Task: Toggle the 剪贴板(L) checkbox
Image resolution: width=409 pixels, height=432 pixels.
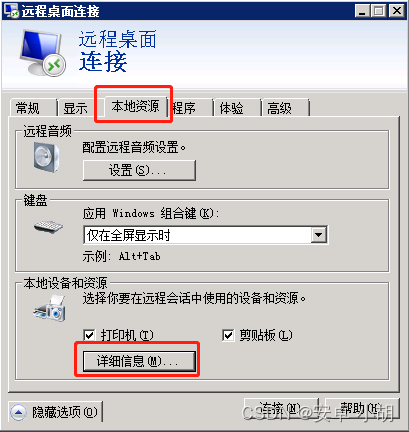Action: click(228, 335)
